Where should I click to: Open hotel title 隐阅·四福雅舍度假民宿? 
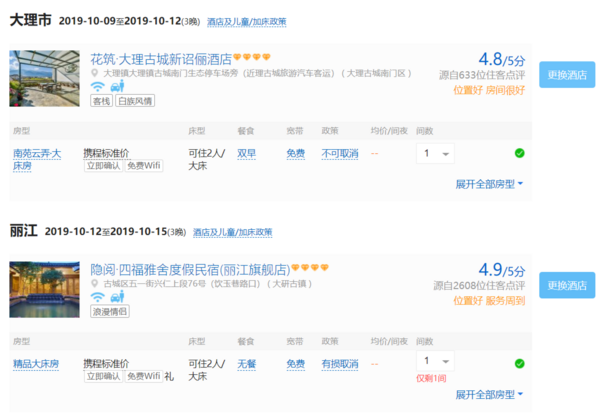tap(190, 270)
